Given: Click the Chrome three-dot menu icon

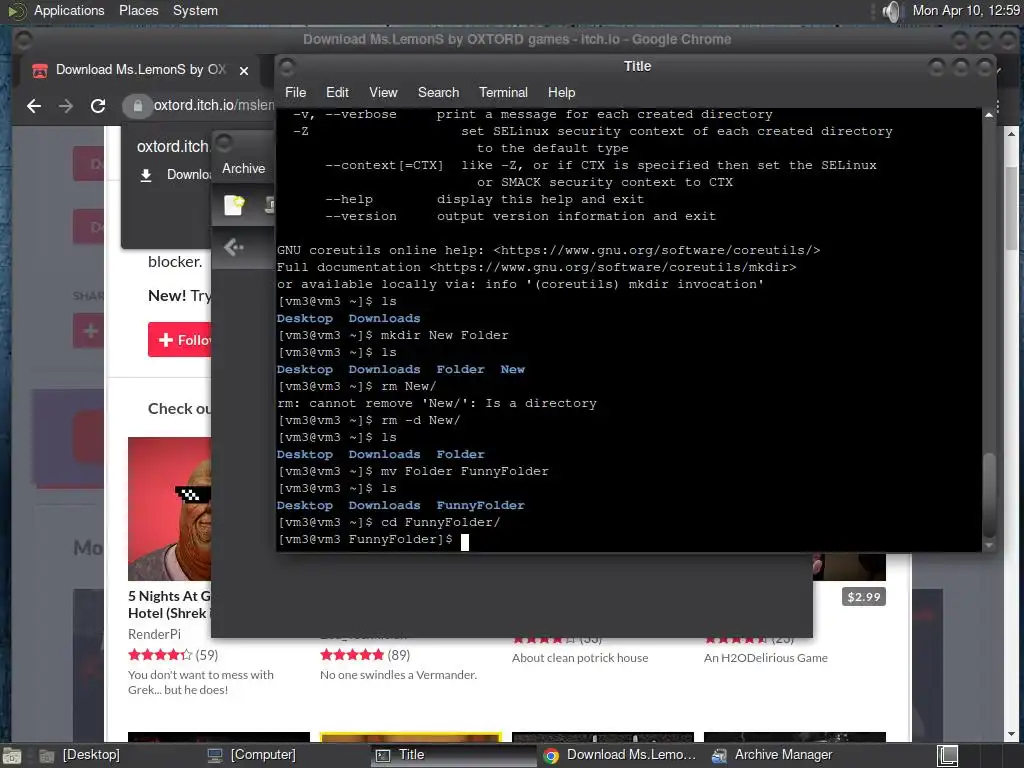Looking at the screenshot, I should [998, 106].
